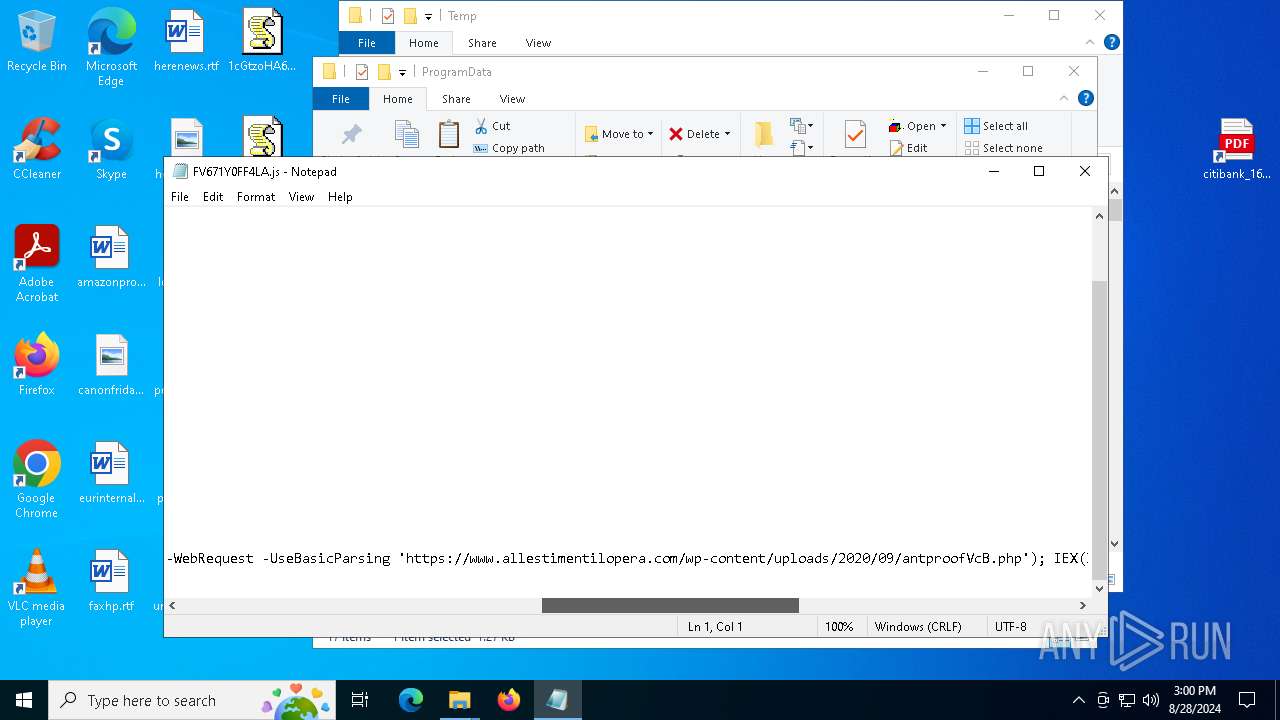Image resolution: width=1280 pixels, height=720 pixels.
Task: Click Copy path in ProgramData ribbon
Action: click(x=508, y=148)
